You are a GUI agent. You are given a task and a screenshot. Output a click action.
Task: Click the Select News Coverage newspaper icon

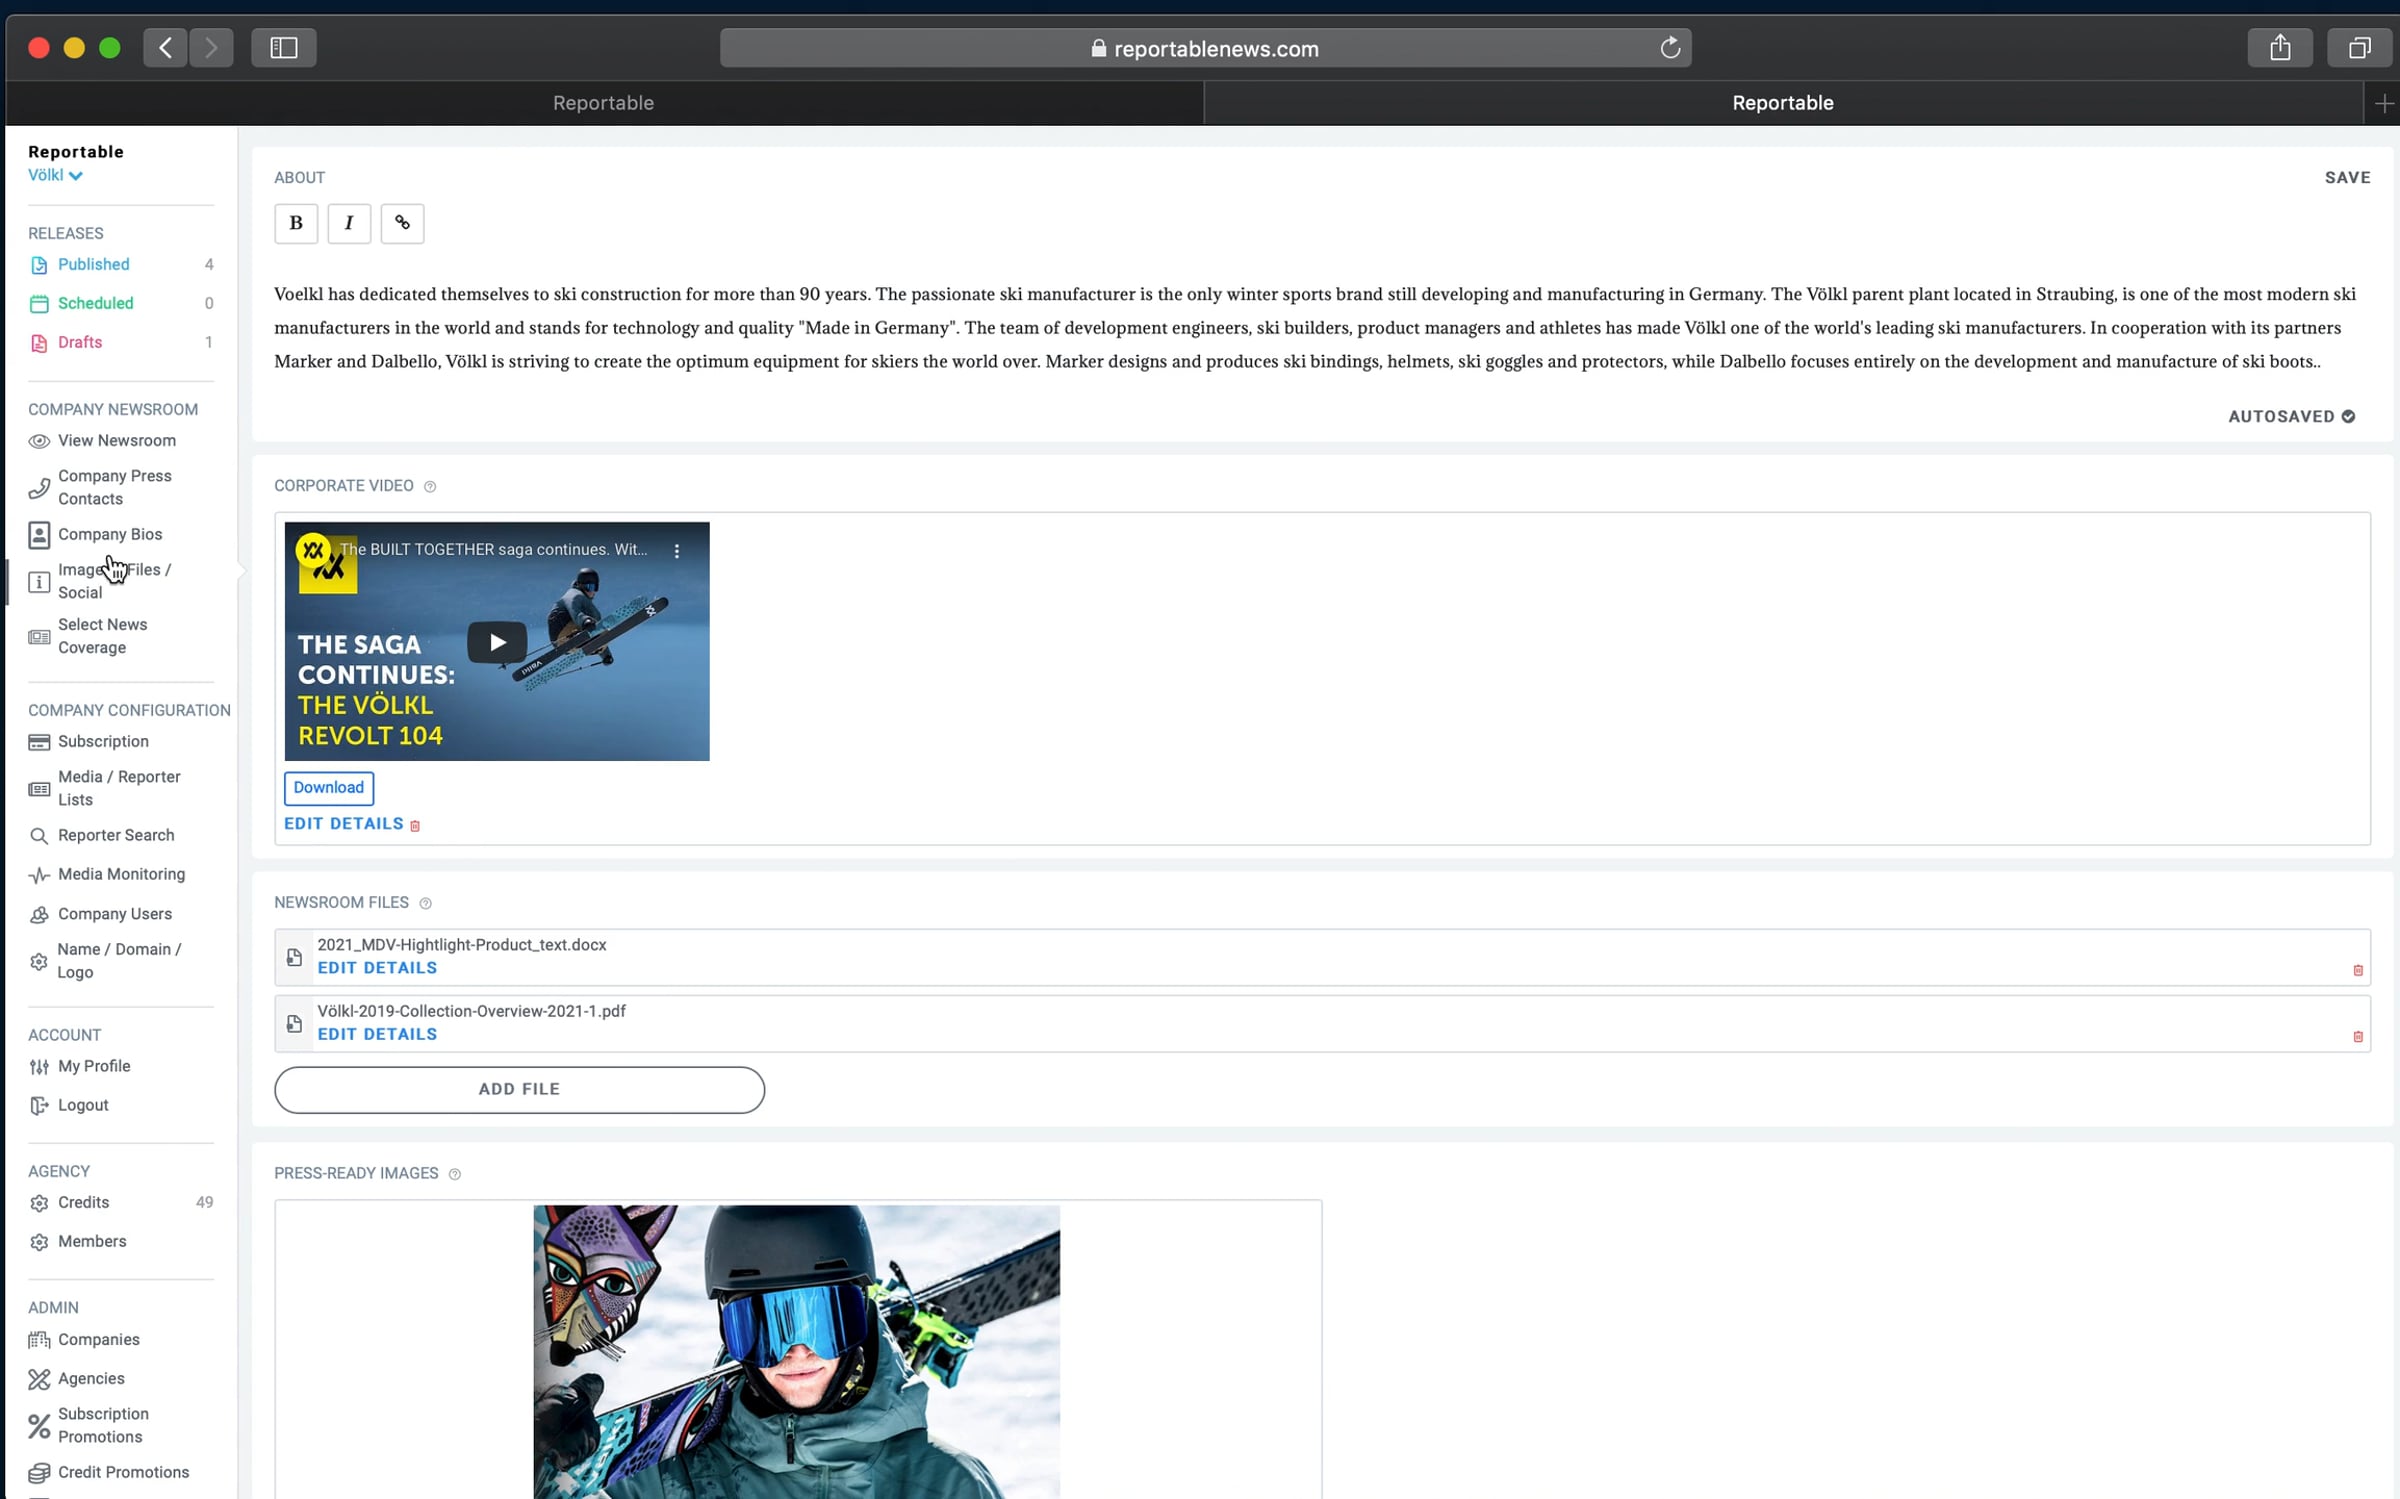click(x=39, y=637)
